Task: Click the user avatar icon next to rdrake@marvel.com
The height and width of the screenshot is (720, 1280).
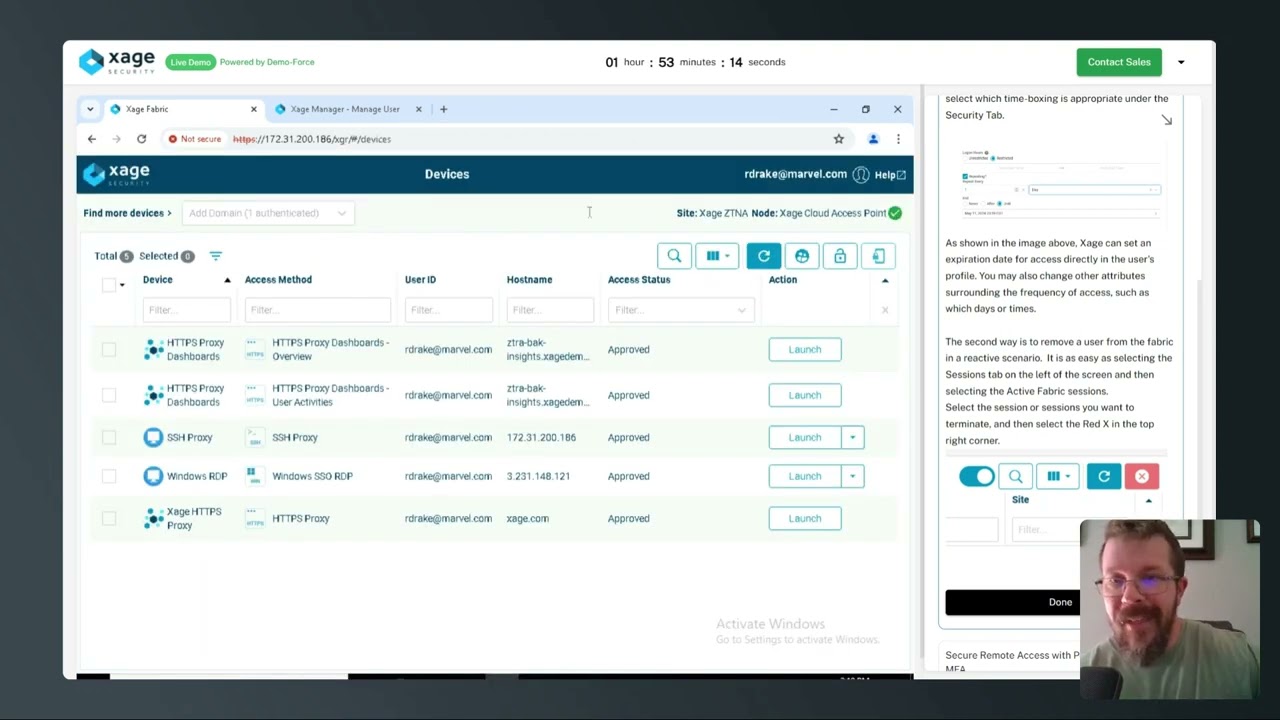Action: [x=861, y=174]
